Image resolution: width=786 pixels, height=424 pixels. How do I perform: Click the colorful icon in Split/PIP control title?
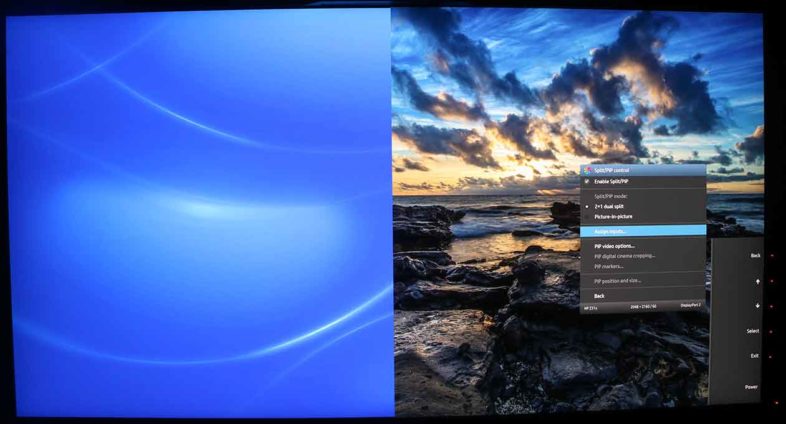click(588, 170)
